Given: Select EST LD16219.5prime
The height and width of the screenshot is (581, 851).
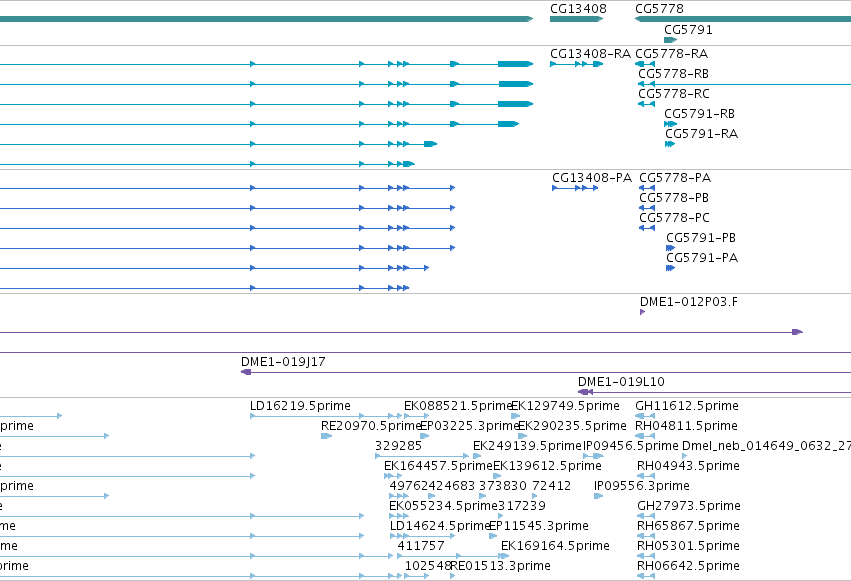Looking at the screenshot, I should [326, 416].
